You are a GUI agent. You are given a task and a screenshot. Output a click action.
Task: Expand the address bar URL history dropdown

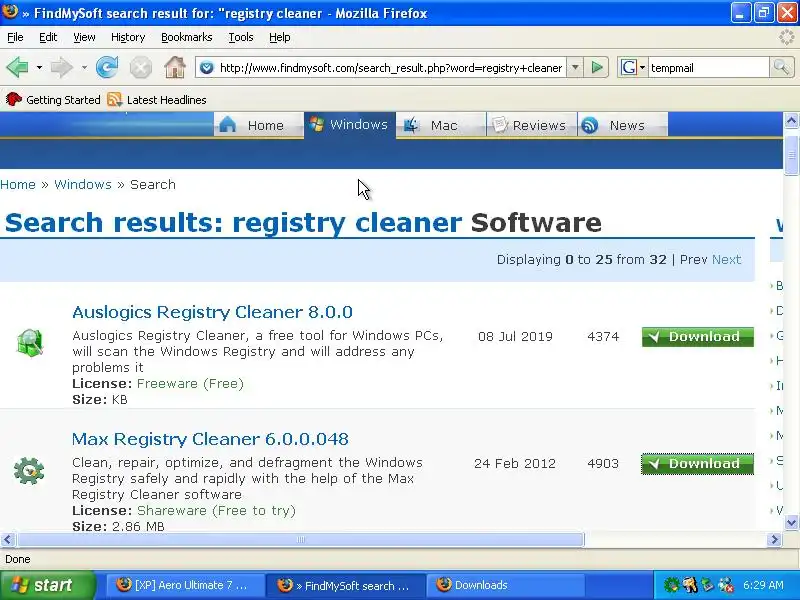575,67
